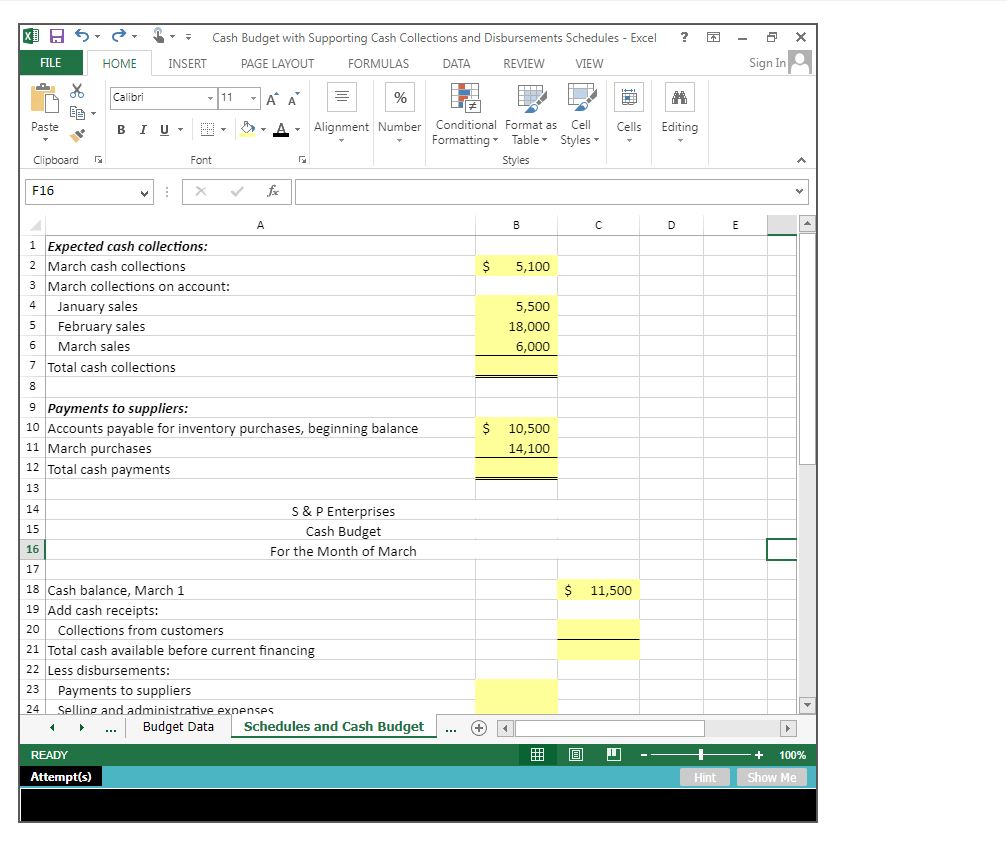Add a new sheet
Viewport: 1007px width, 849px height.
coord(478,728)
